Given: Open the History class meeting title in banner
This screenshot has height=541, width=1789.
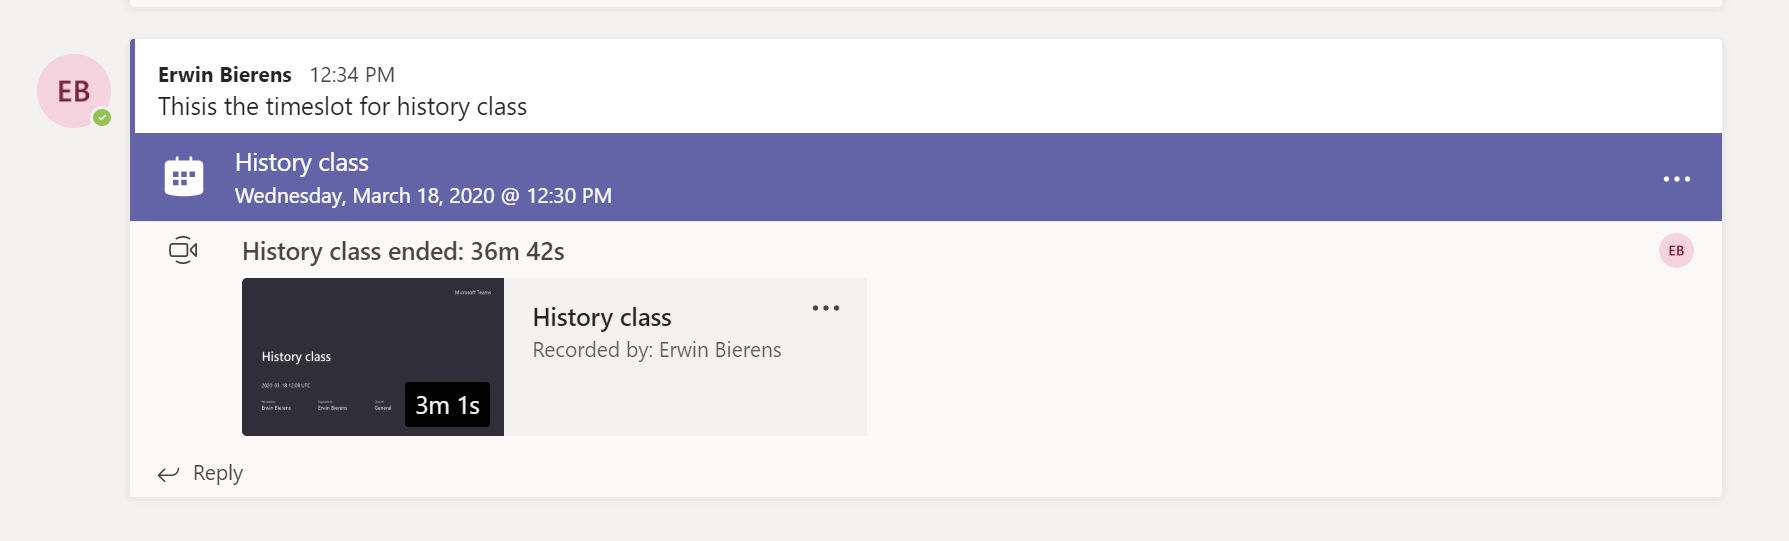Looking at the screenshot, I should pyautogui.click(x=301, y=163).
